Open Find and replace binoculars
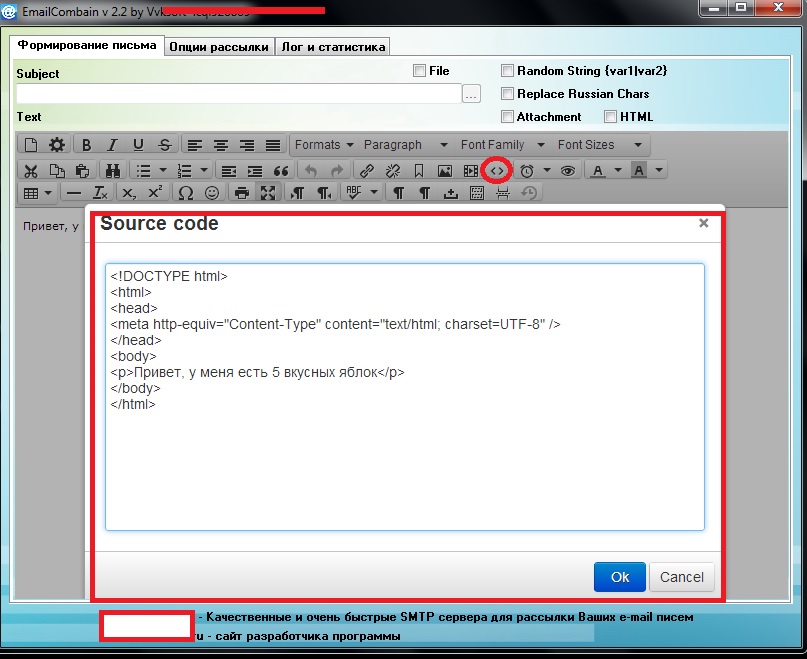807x659 pixels. (x=113, y=170)
